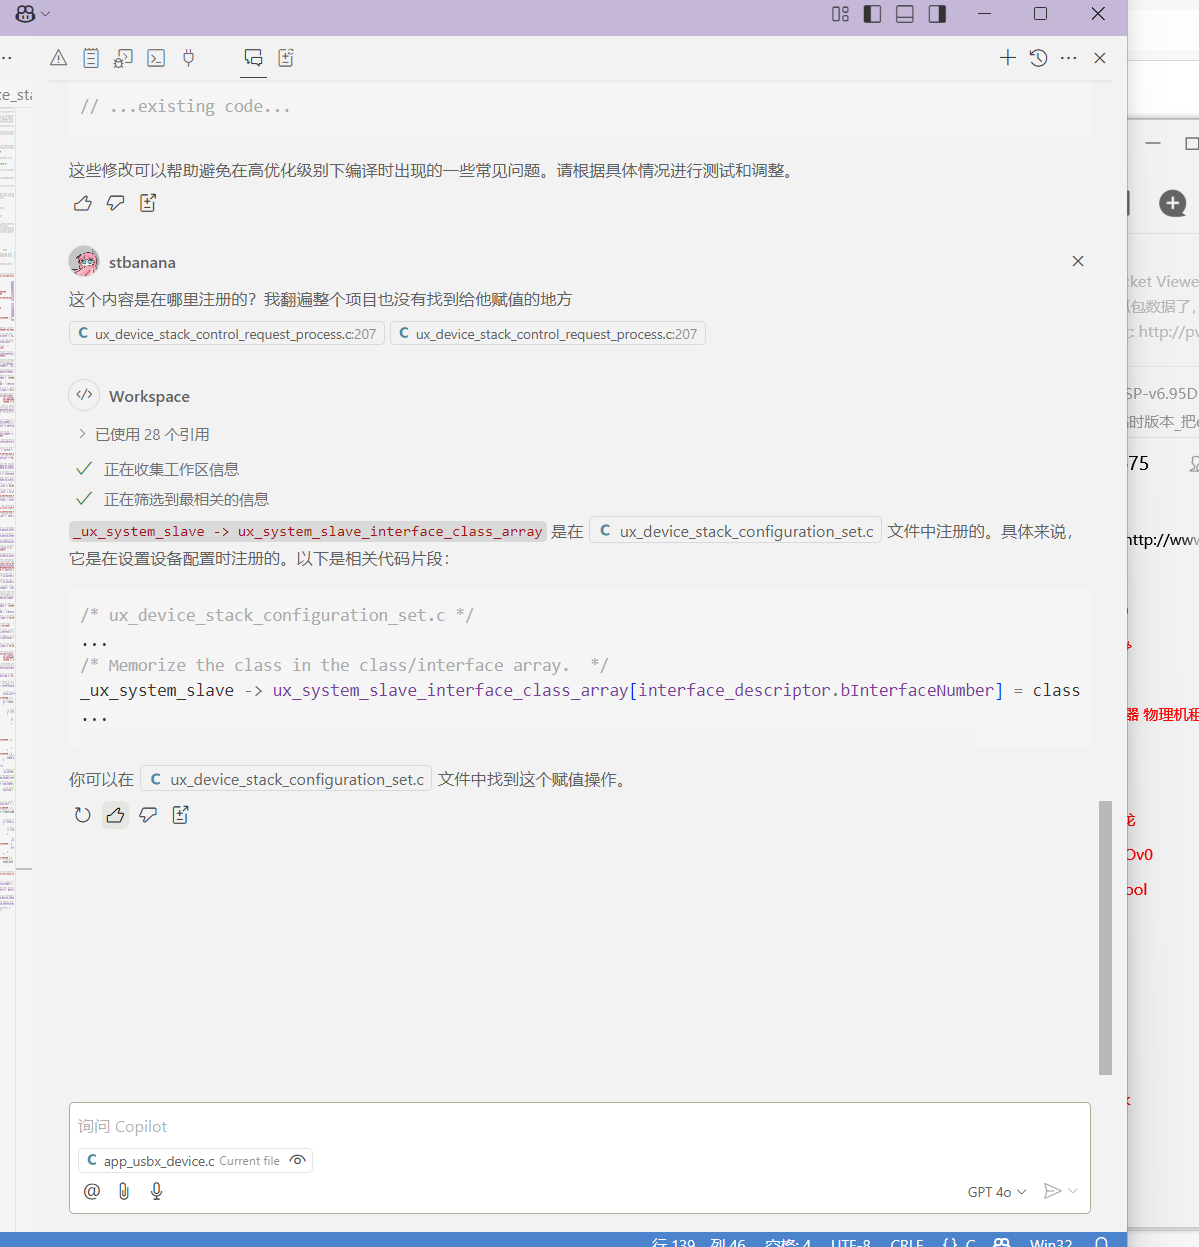Click the app_usbx_device.c Current file chip

(x=195, y=1160)
